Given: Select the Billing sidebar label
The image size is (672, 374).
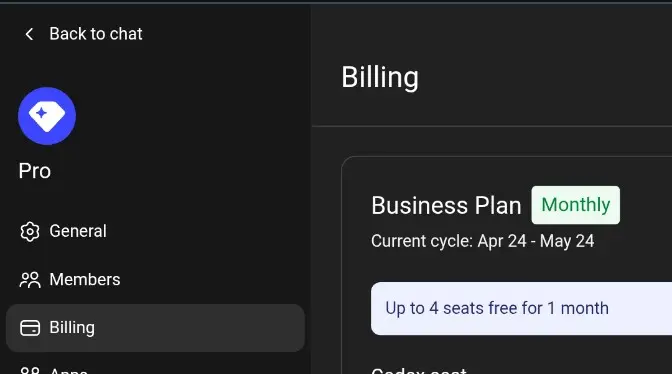Looking at the screenshot, I should point(72,328).
